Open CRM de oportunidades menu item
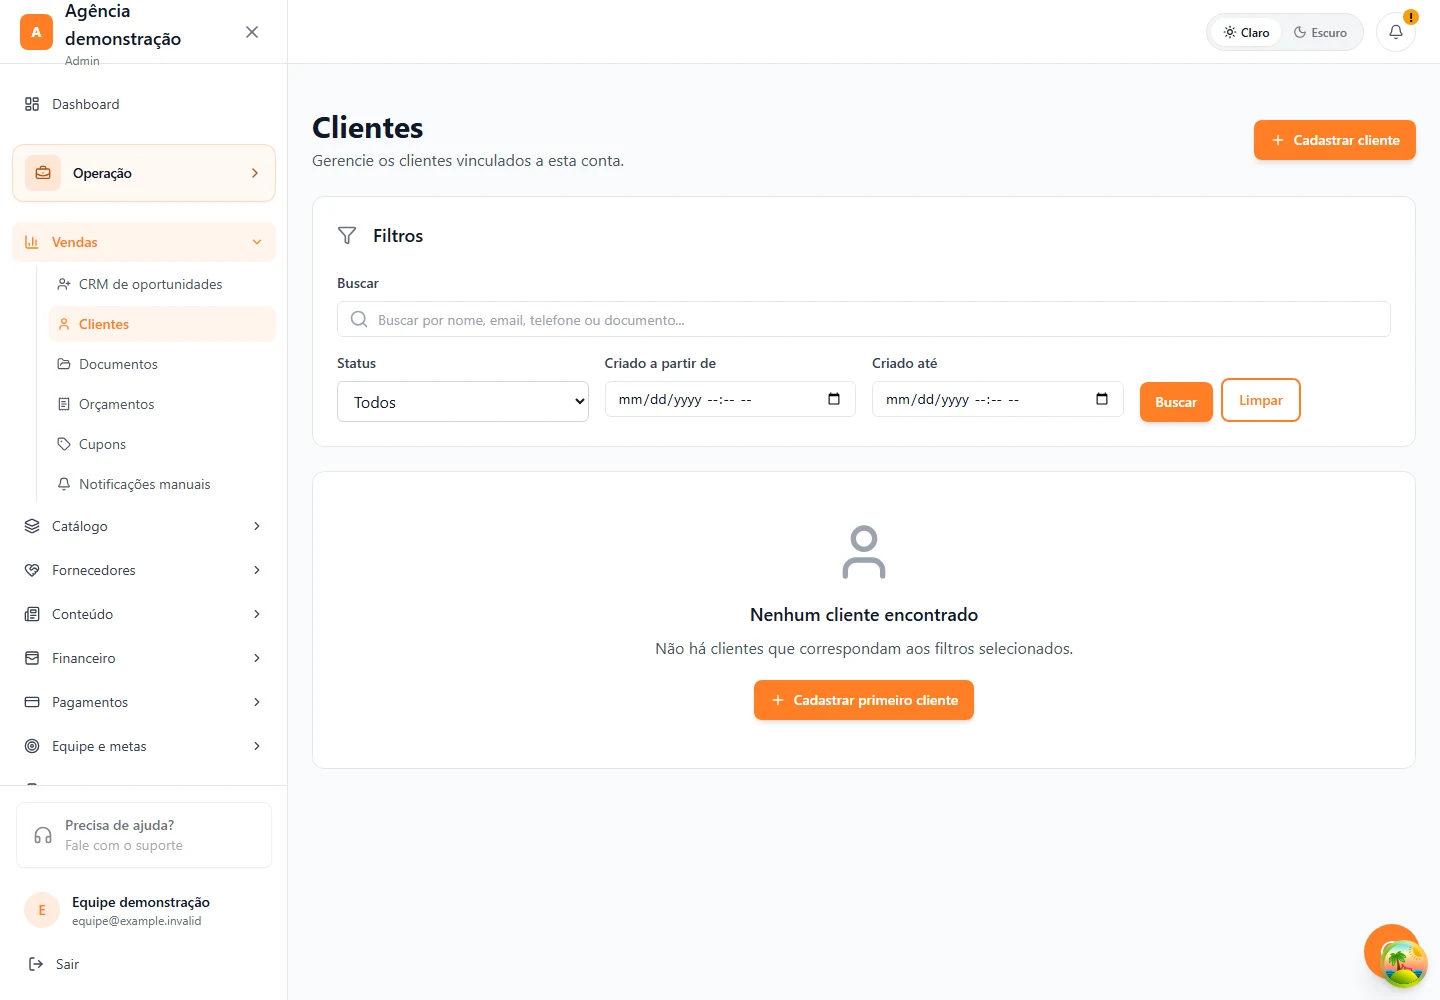 coord(162,284)
